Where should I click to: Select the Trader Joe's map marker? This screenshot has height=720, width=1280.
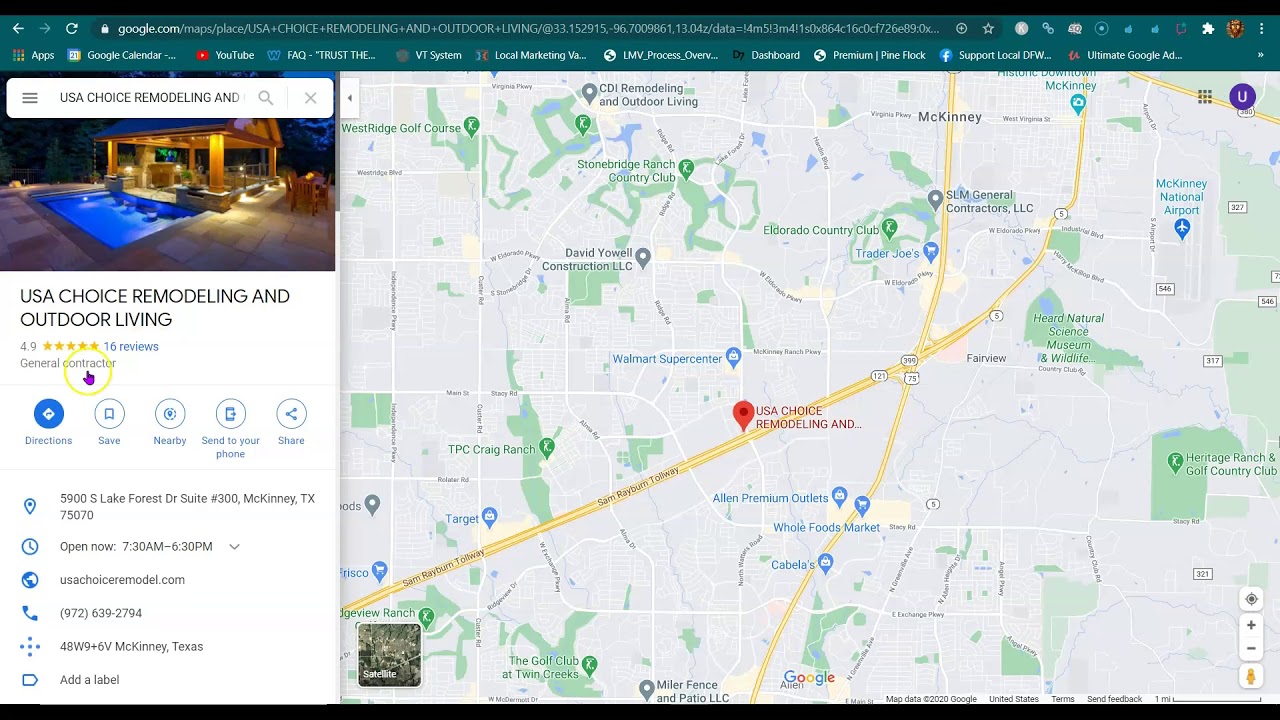coord(932,250)
